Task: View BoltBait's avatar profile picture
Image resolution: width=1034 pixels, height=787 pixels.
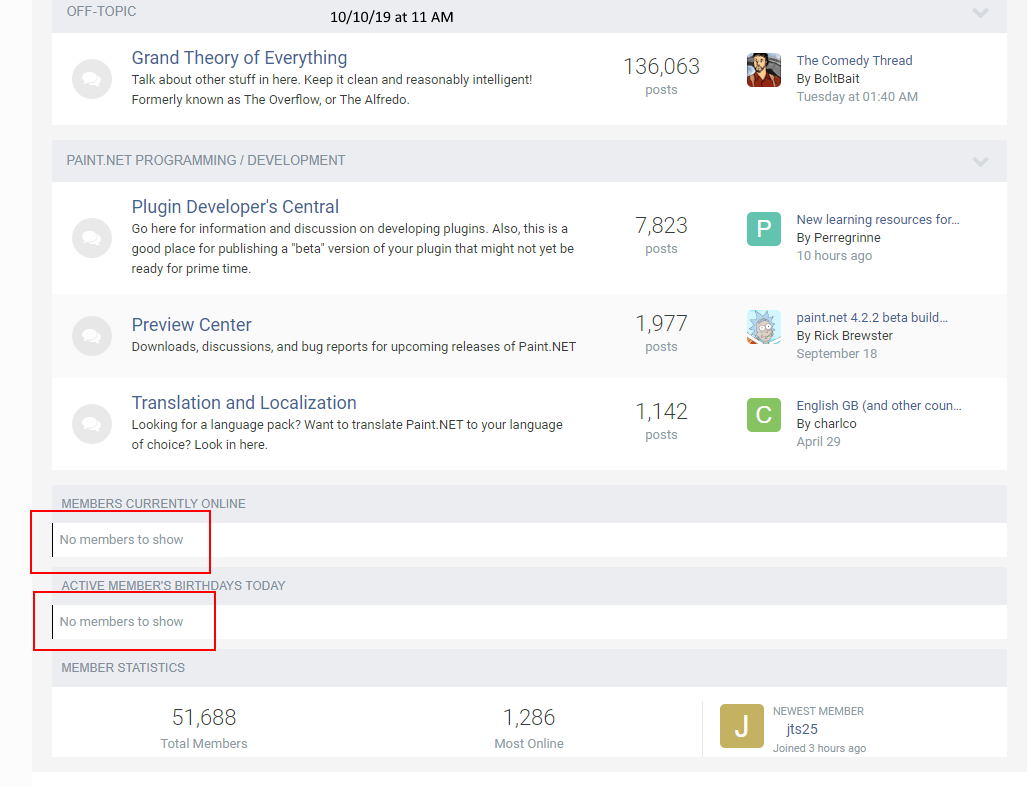Action: (x=764, y=70)
